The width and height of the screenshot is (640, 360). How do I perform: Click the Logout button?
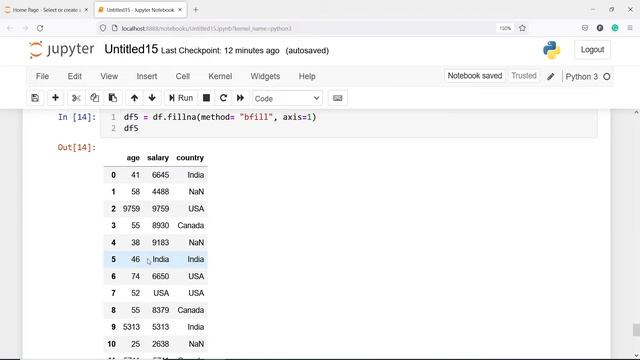pos(592,50)
